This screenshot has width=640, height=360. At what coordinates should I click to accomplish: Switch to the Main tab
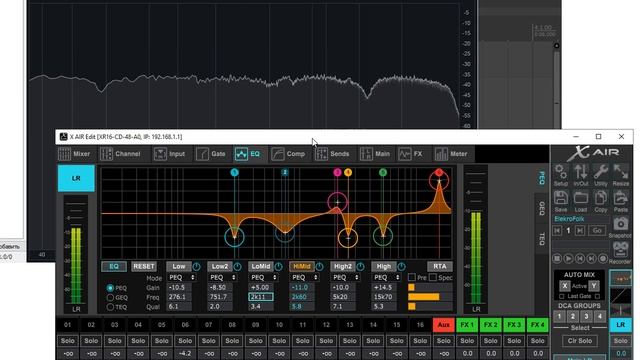375,154
